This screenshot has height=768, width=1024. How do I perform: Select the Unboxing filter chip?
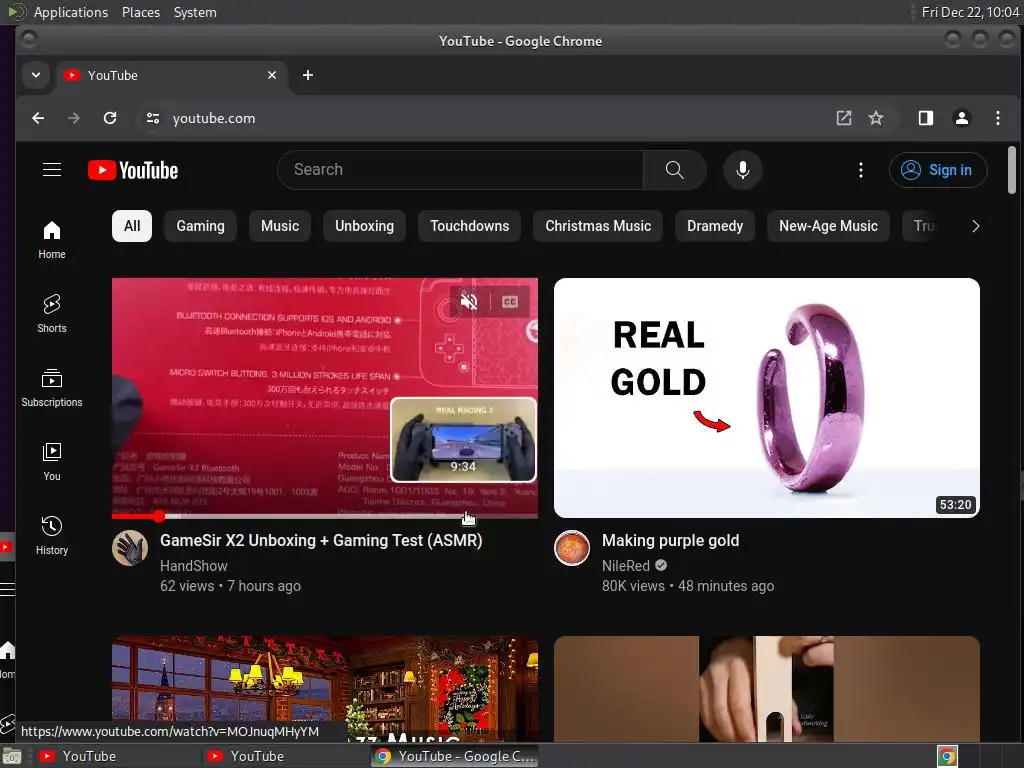tap(364, 226)
